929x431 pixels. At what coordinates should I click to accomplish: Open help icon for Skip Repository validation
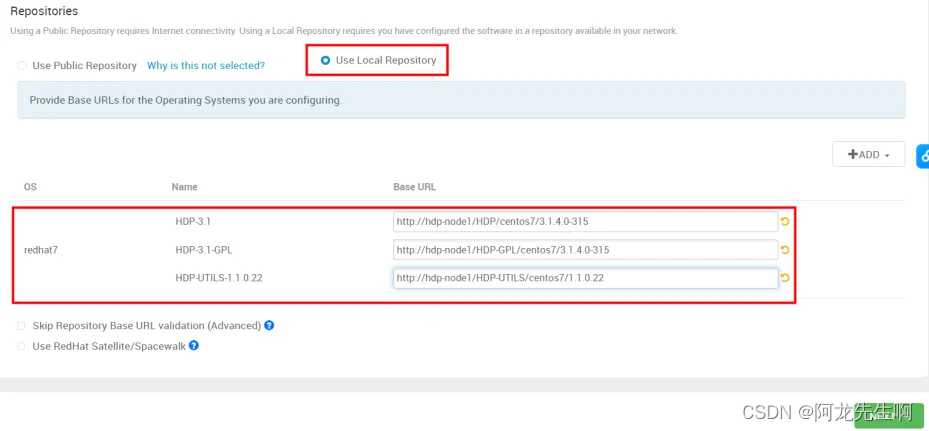pos(269,325)
